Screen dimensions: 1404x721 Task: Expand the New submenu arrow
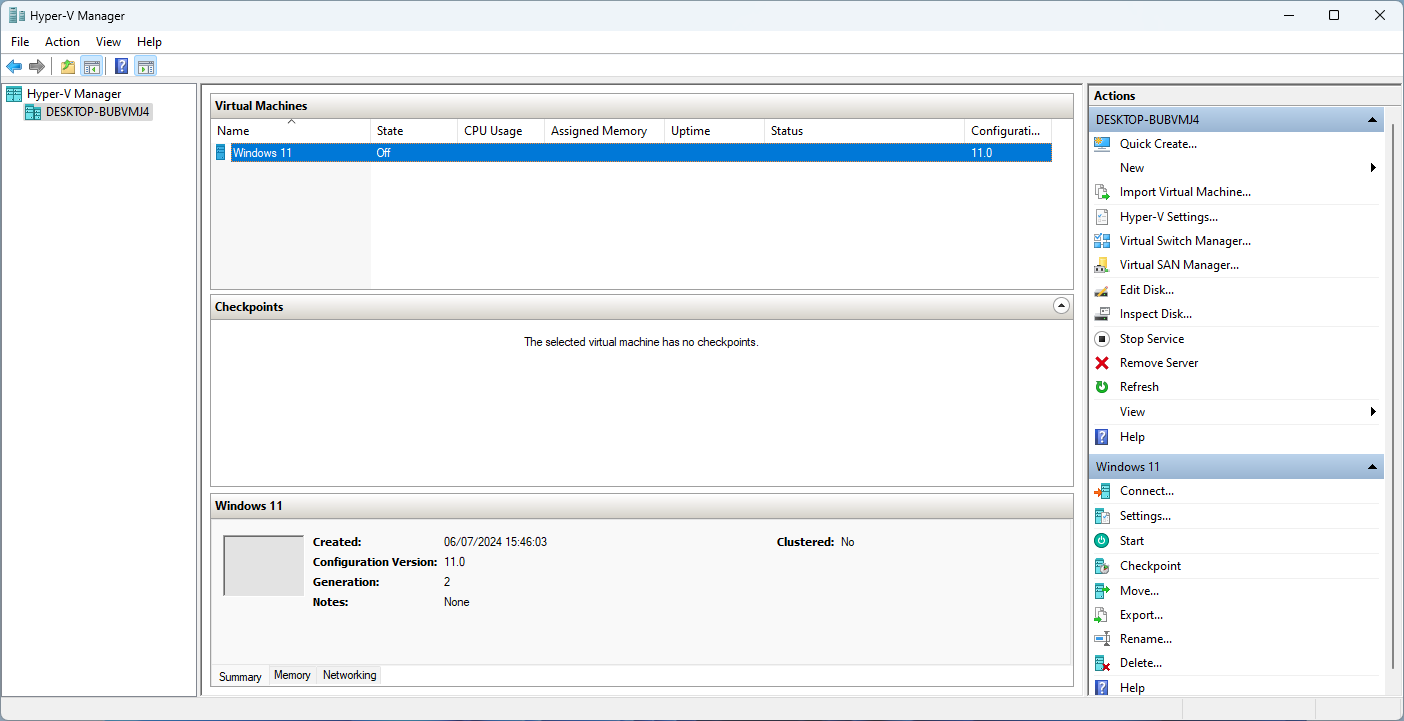pos(1373,168)
